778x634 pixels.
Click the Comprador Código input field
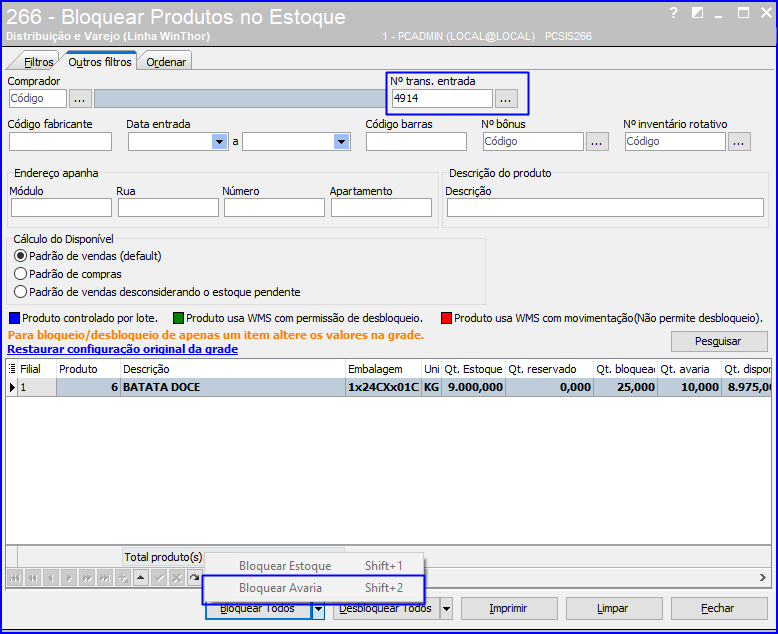(38, 99)
